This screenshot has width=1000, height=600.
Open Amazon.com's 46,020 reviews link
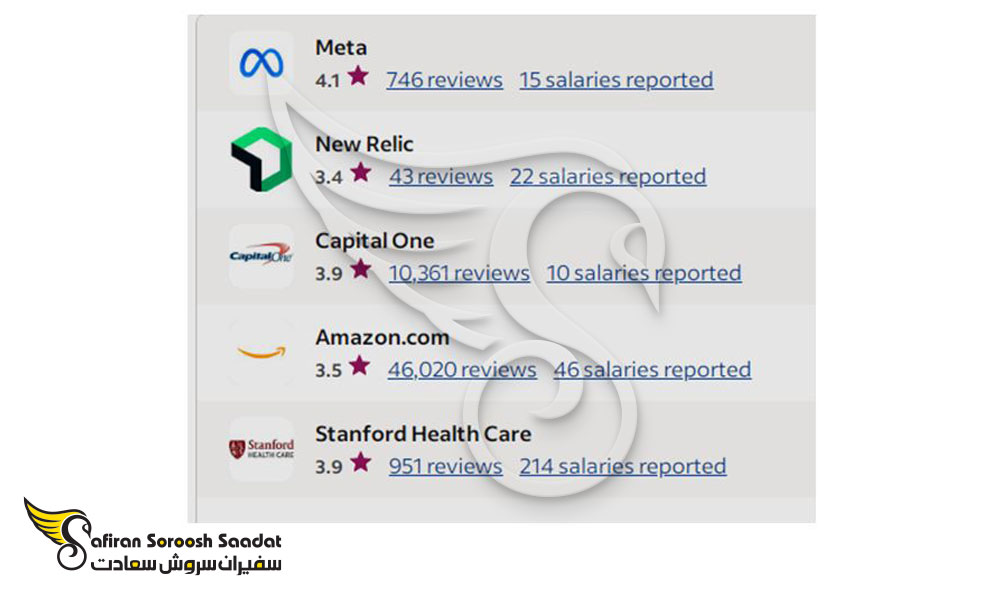click(462, 370)
